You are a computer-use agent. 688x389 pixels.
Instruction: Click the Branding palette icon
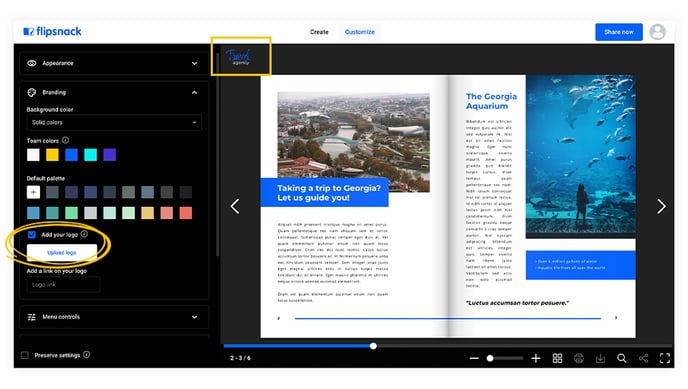(32, 93)
